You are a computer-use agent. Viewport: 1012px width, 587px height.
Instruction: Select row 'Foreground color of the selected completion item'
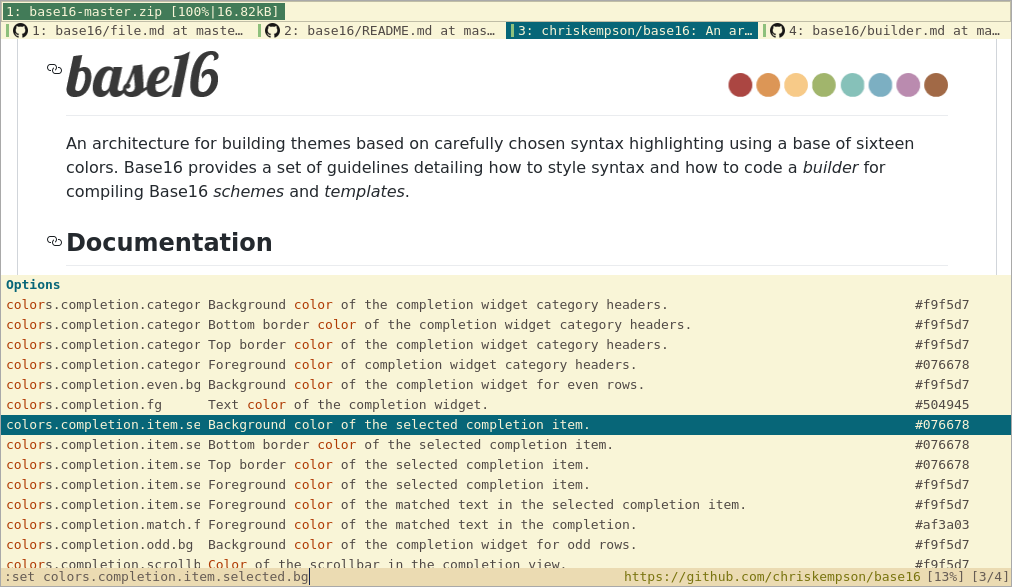[506, 484]
